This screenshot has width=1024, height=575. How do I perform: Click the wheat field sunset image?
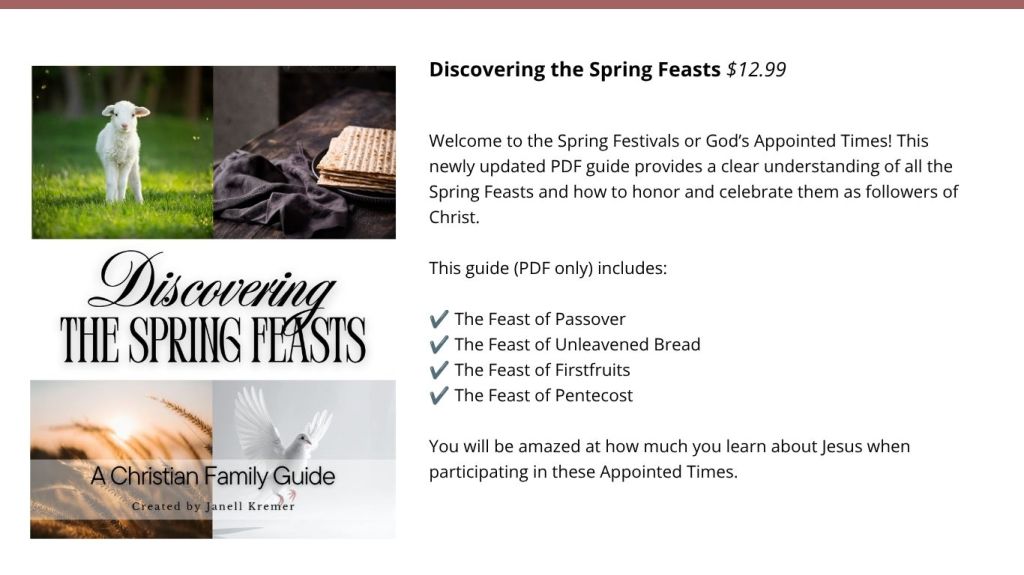click(x=121, y=459)
